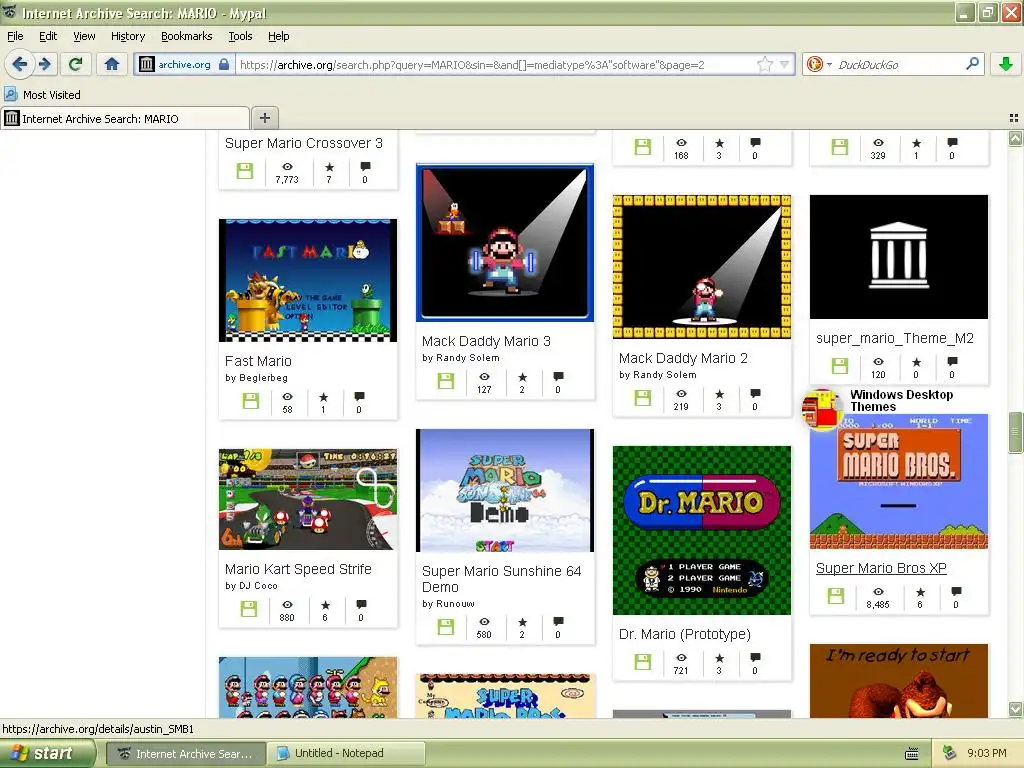
Task: Open the Bookmarks menu
Action: point(187,36)
